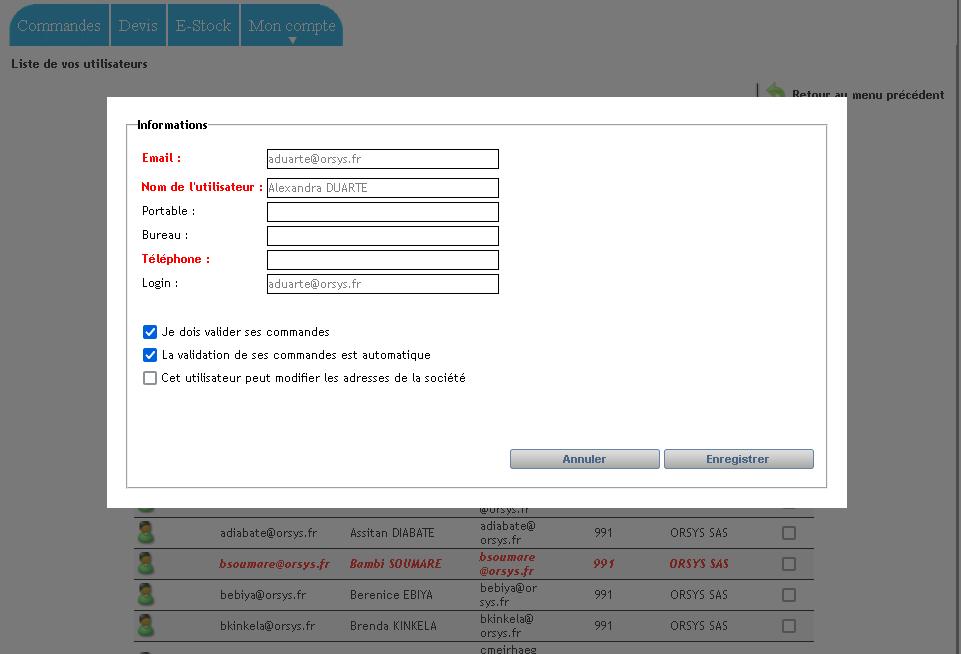Click the Enregistrer button
The image size is (961, 654).
[x=738, y=458]
